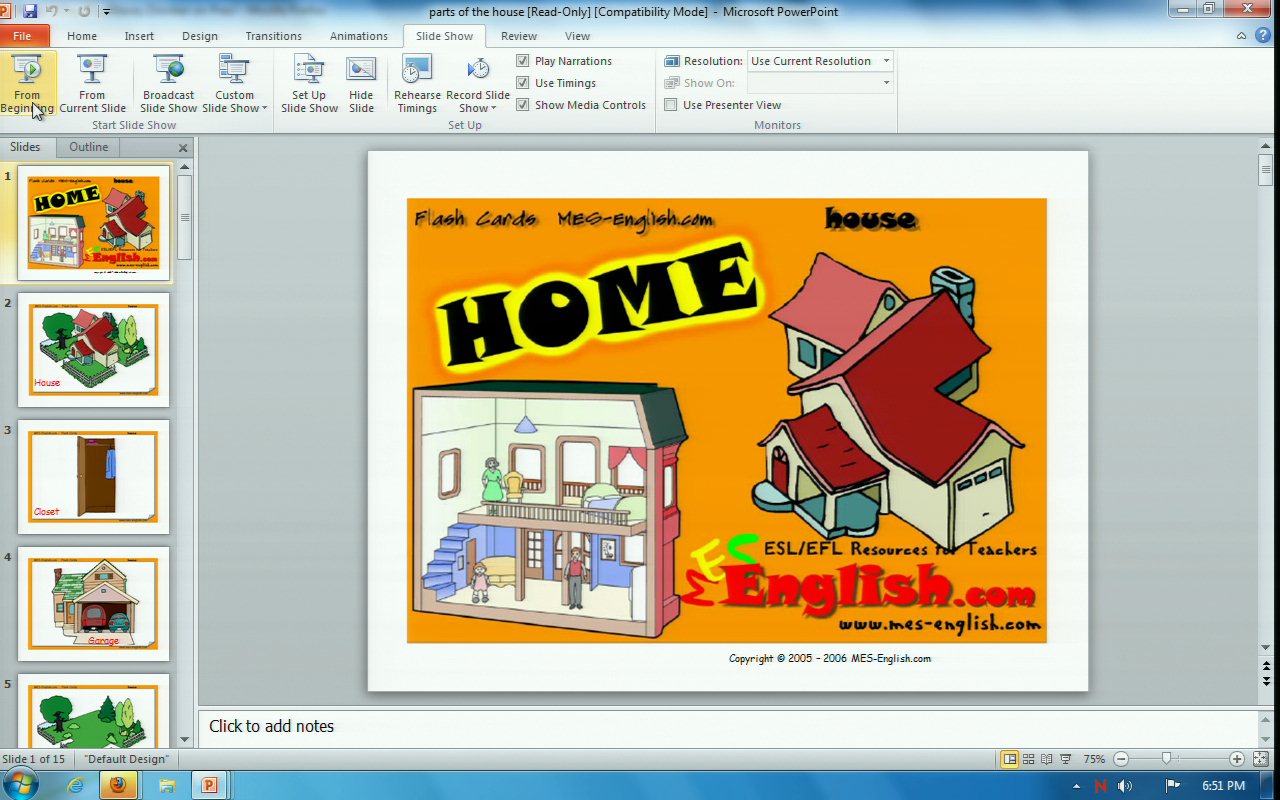Enable Use Presenter View

(671, 105)
